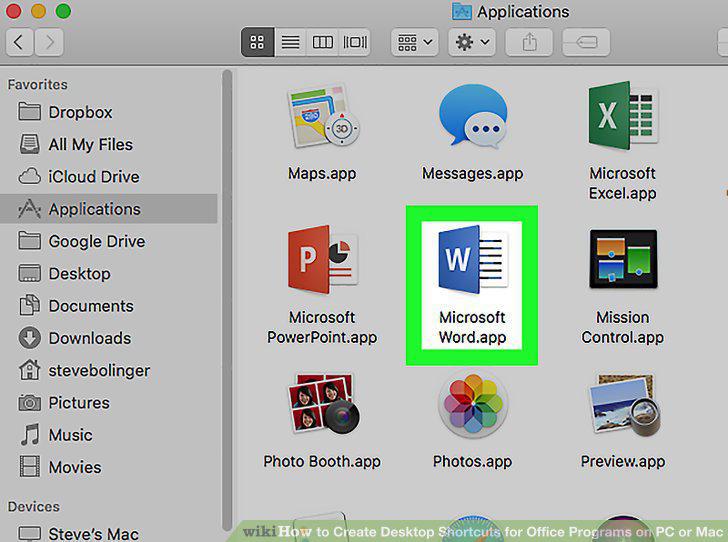Open Pictures in the sidebar

(x=109, y=403)
